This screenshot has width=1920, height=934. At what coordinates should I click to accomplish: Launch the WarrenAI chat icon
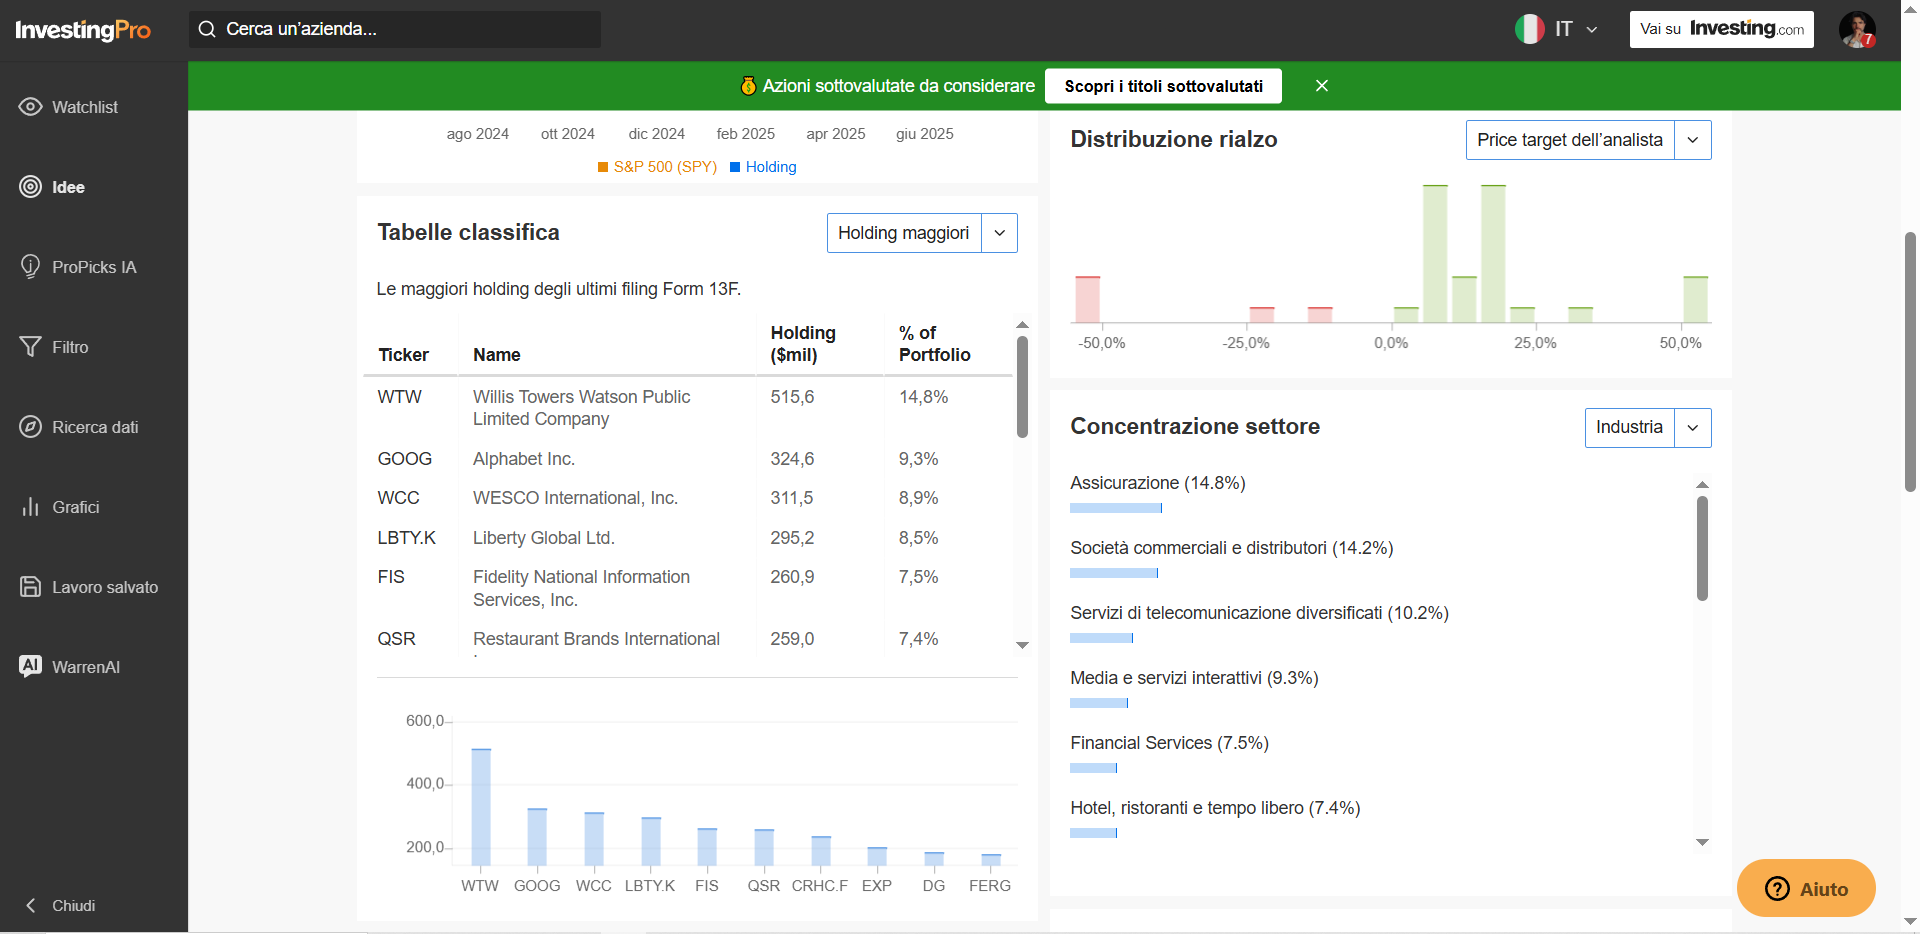tap(31, 666)
